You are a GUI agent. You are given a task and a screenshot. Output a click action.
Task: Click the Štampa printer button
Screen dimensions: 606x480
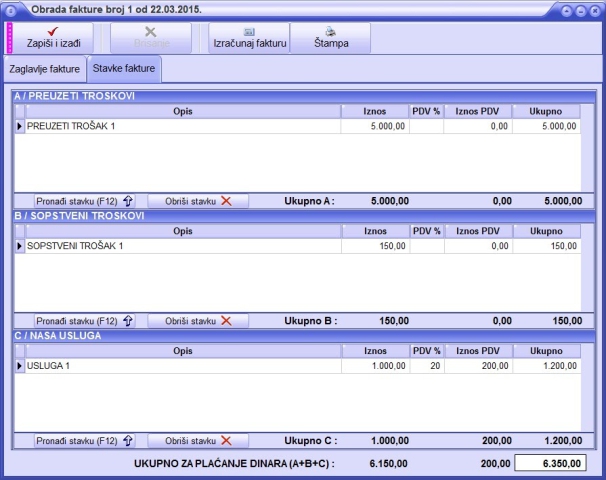pos(331,37)
